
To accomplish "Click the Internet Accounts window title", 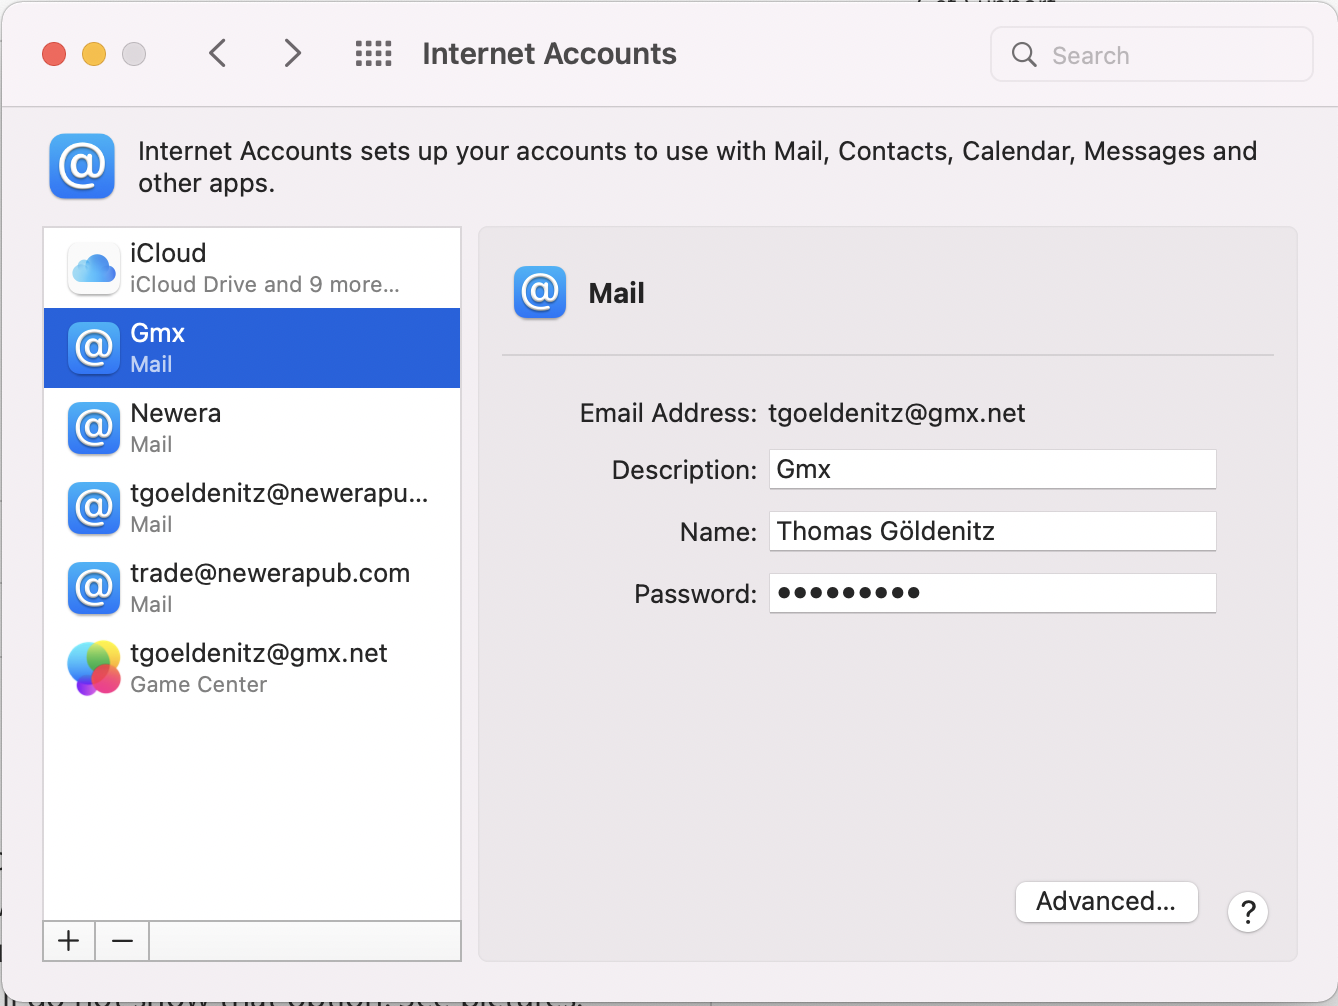I will point(549,54).
